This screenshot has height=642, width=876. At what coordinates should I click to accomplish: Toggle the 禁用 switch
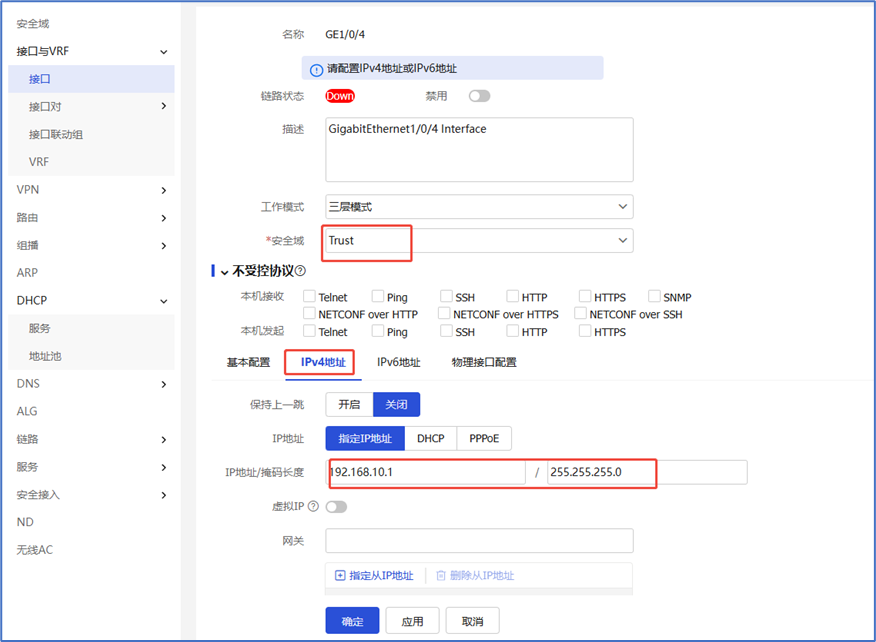click(479, 96)
